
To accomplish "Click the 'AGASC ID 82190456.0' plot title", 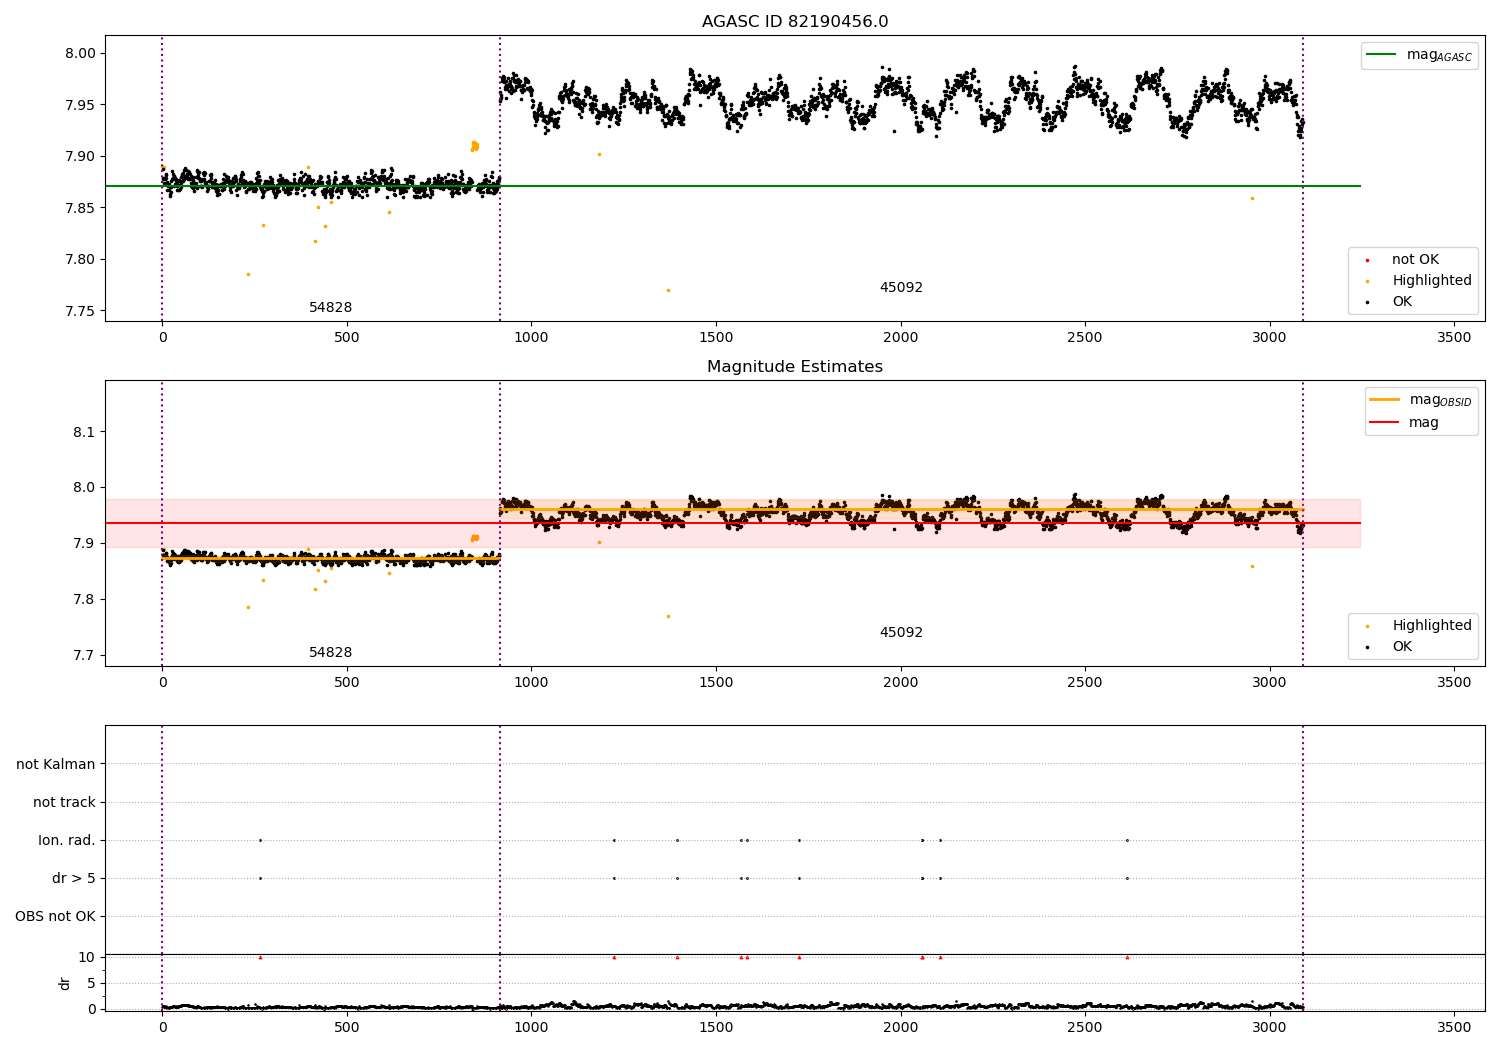I will pyautogui.click(x=795, y=22).
